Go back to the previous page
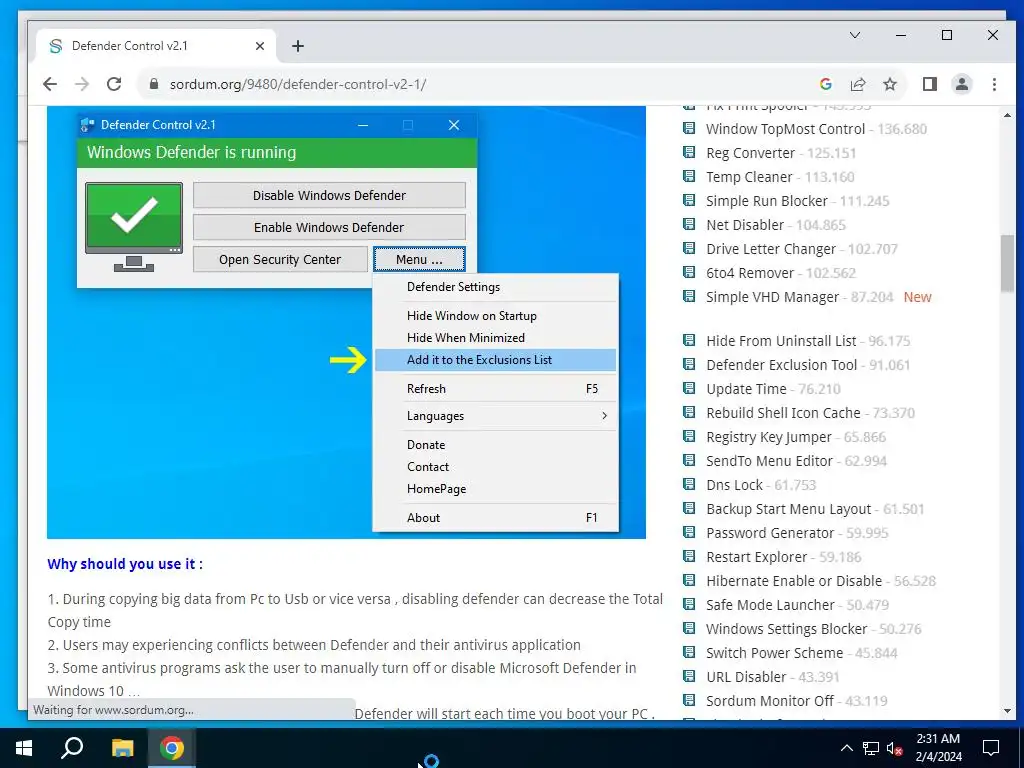Viewport: 1024px width, 768px height. (50, 84)
